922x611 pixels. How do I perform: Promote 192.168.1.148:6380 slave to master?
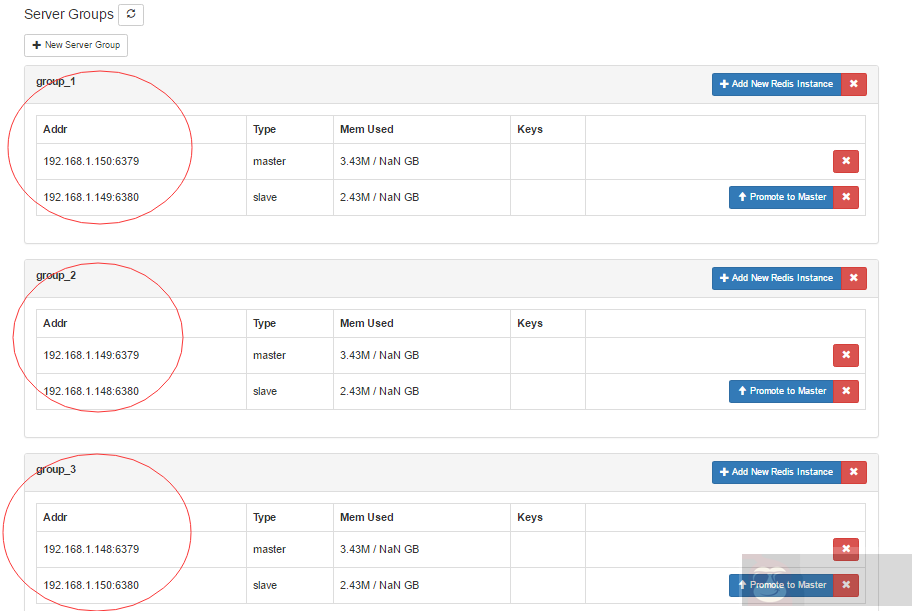click(x=781, y=391)
